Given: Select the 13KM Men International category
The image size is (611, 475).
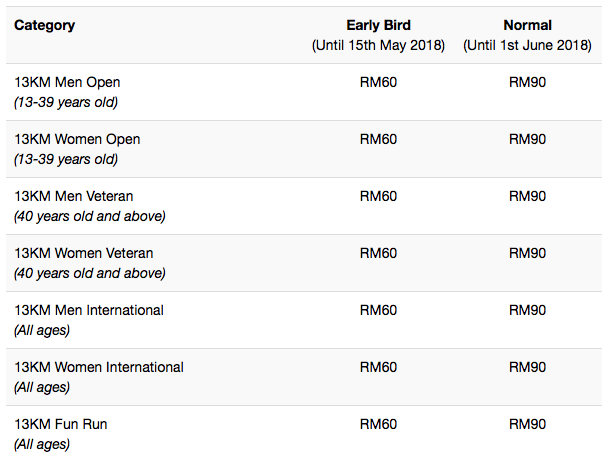Looking at the screenshot, I should (x=89, y=310).
